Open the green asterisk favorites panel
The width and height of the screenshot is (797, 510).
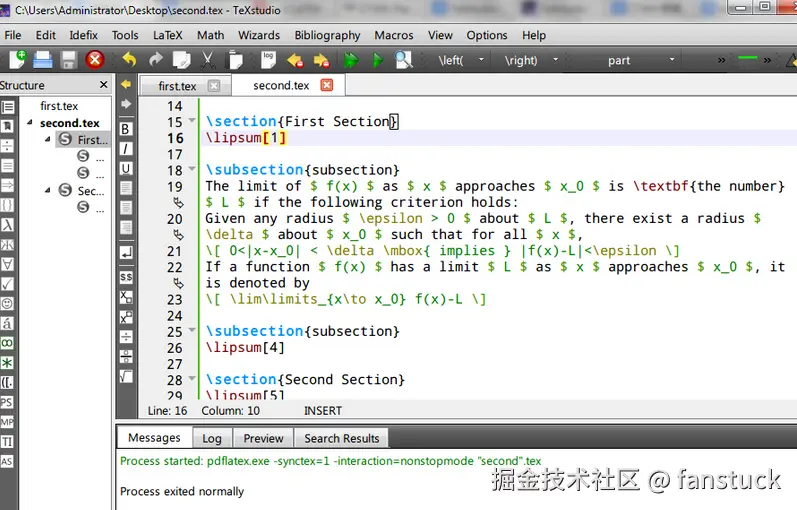[x=7, y=363]
